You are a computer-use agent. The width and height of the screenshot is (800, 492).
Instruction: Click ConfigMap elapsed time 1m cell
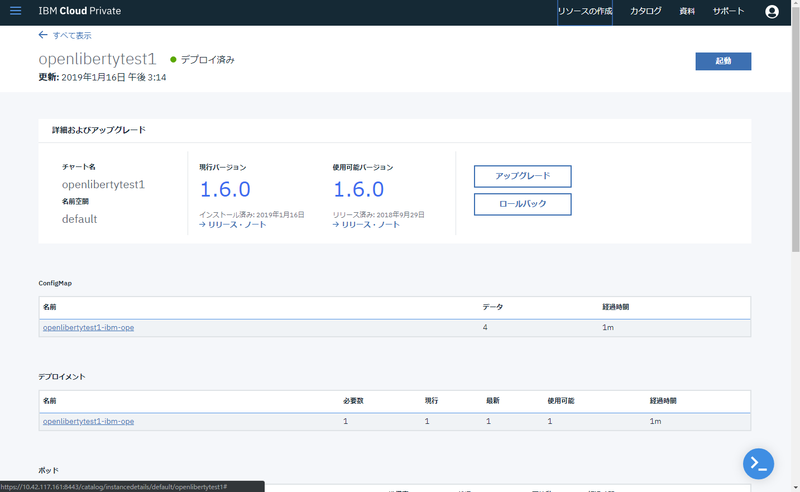point(608,328)
